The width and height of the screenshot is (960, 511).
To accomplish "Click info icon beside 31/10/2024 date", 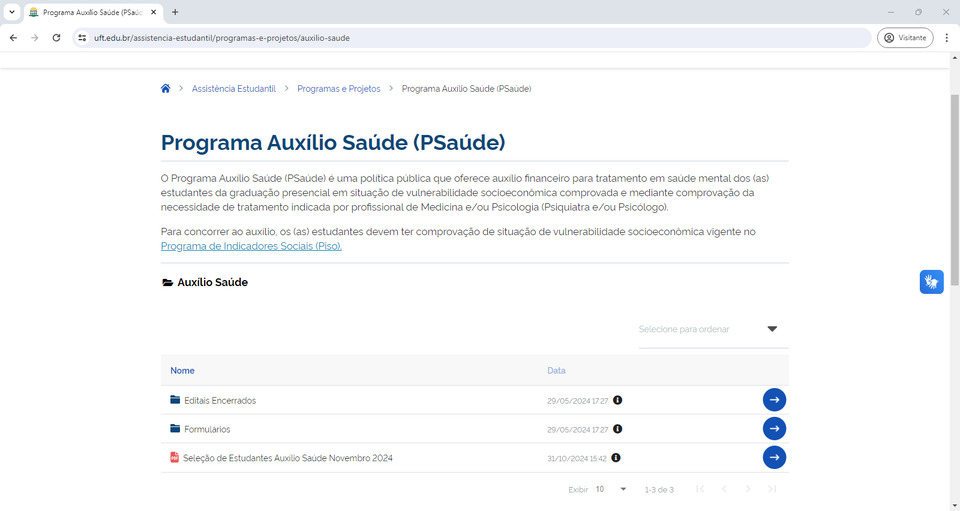I will [x=616, y=458].
